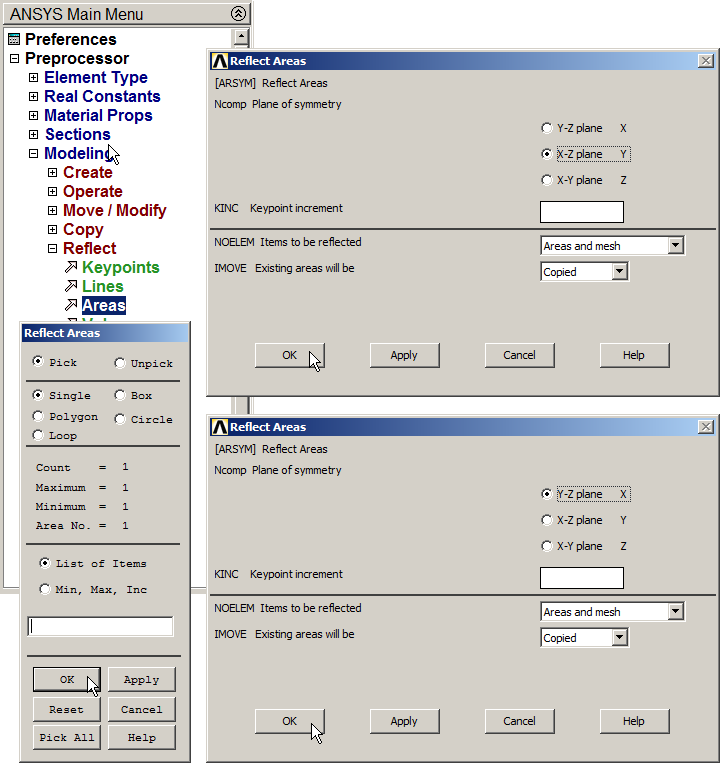Click the Pick All button
The image size is (720, 763).
tap(66, 738)
